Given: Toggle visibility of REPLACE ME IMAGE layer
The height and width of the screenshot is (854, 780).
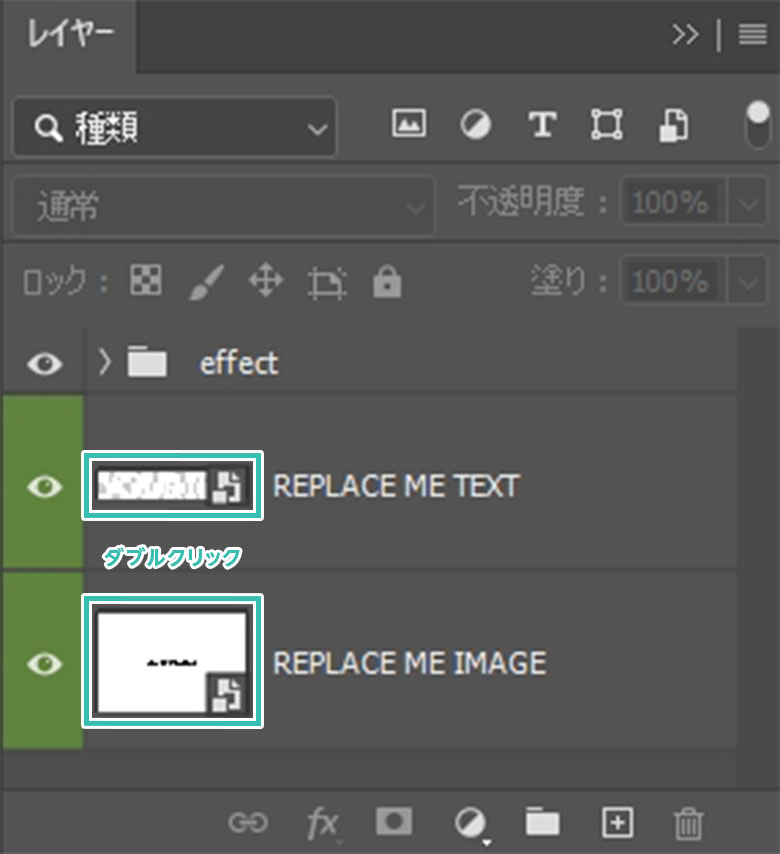Looking at the screenshot, I should 43,664.
